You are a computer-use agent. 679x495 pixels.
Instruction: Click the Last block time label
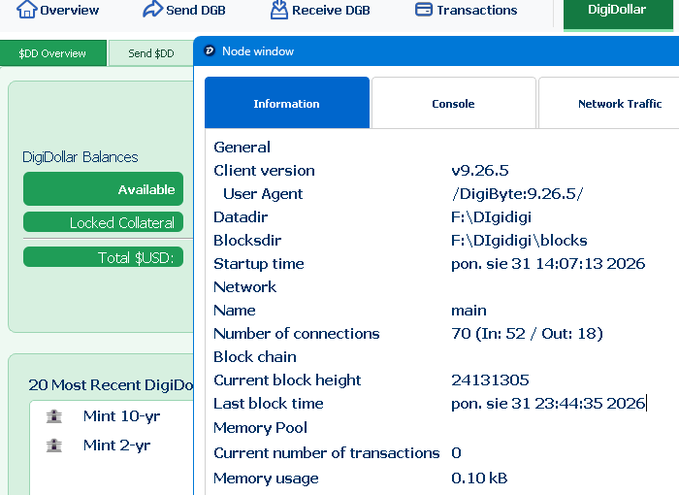tap(268, 404)
